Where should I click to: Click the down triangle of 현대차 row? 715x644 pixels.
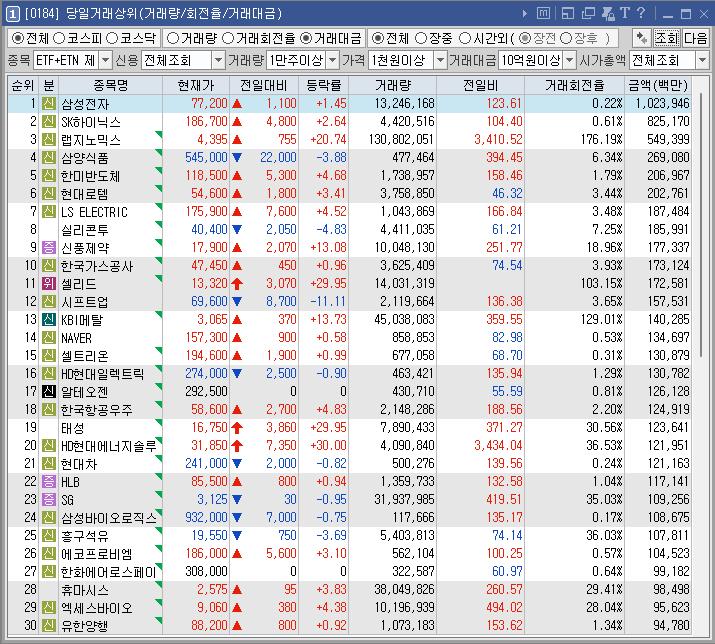pyautogui.click(x=237, y=464)
